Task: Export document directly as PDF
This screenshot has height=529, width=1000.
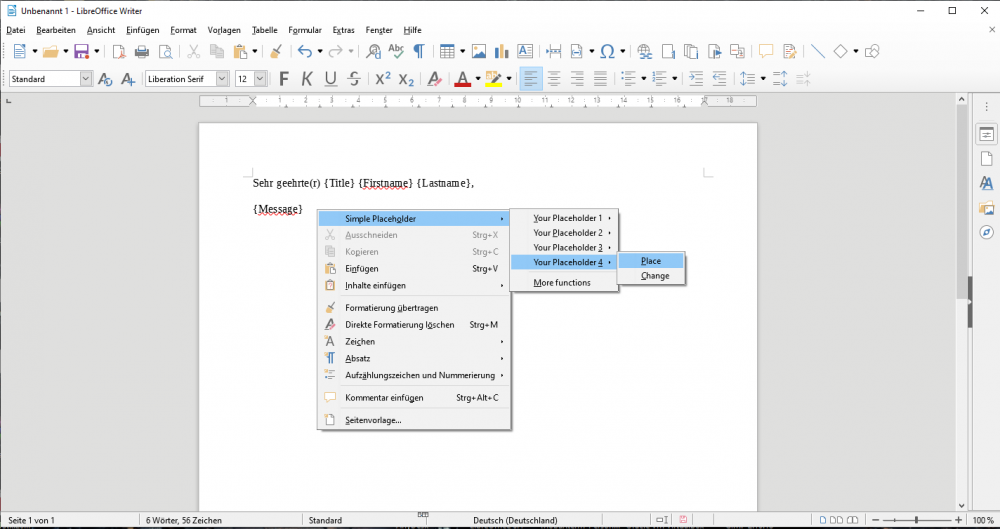Action: [x=119, y=52]
